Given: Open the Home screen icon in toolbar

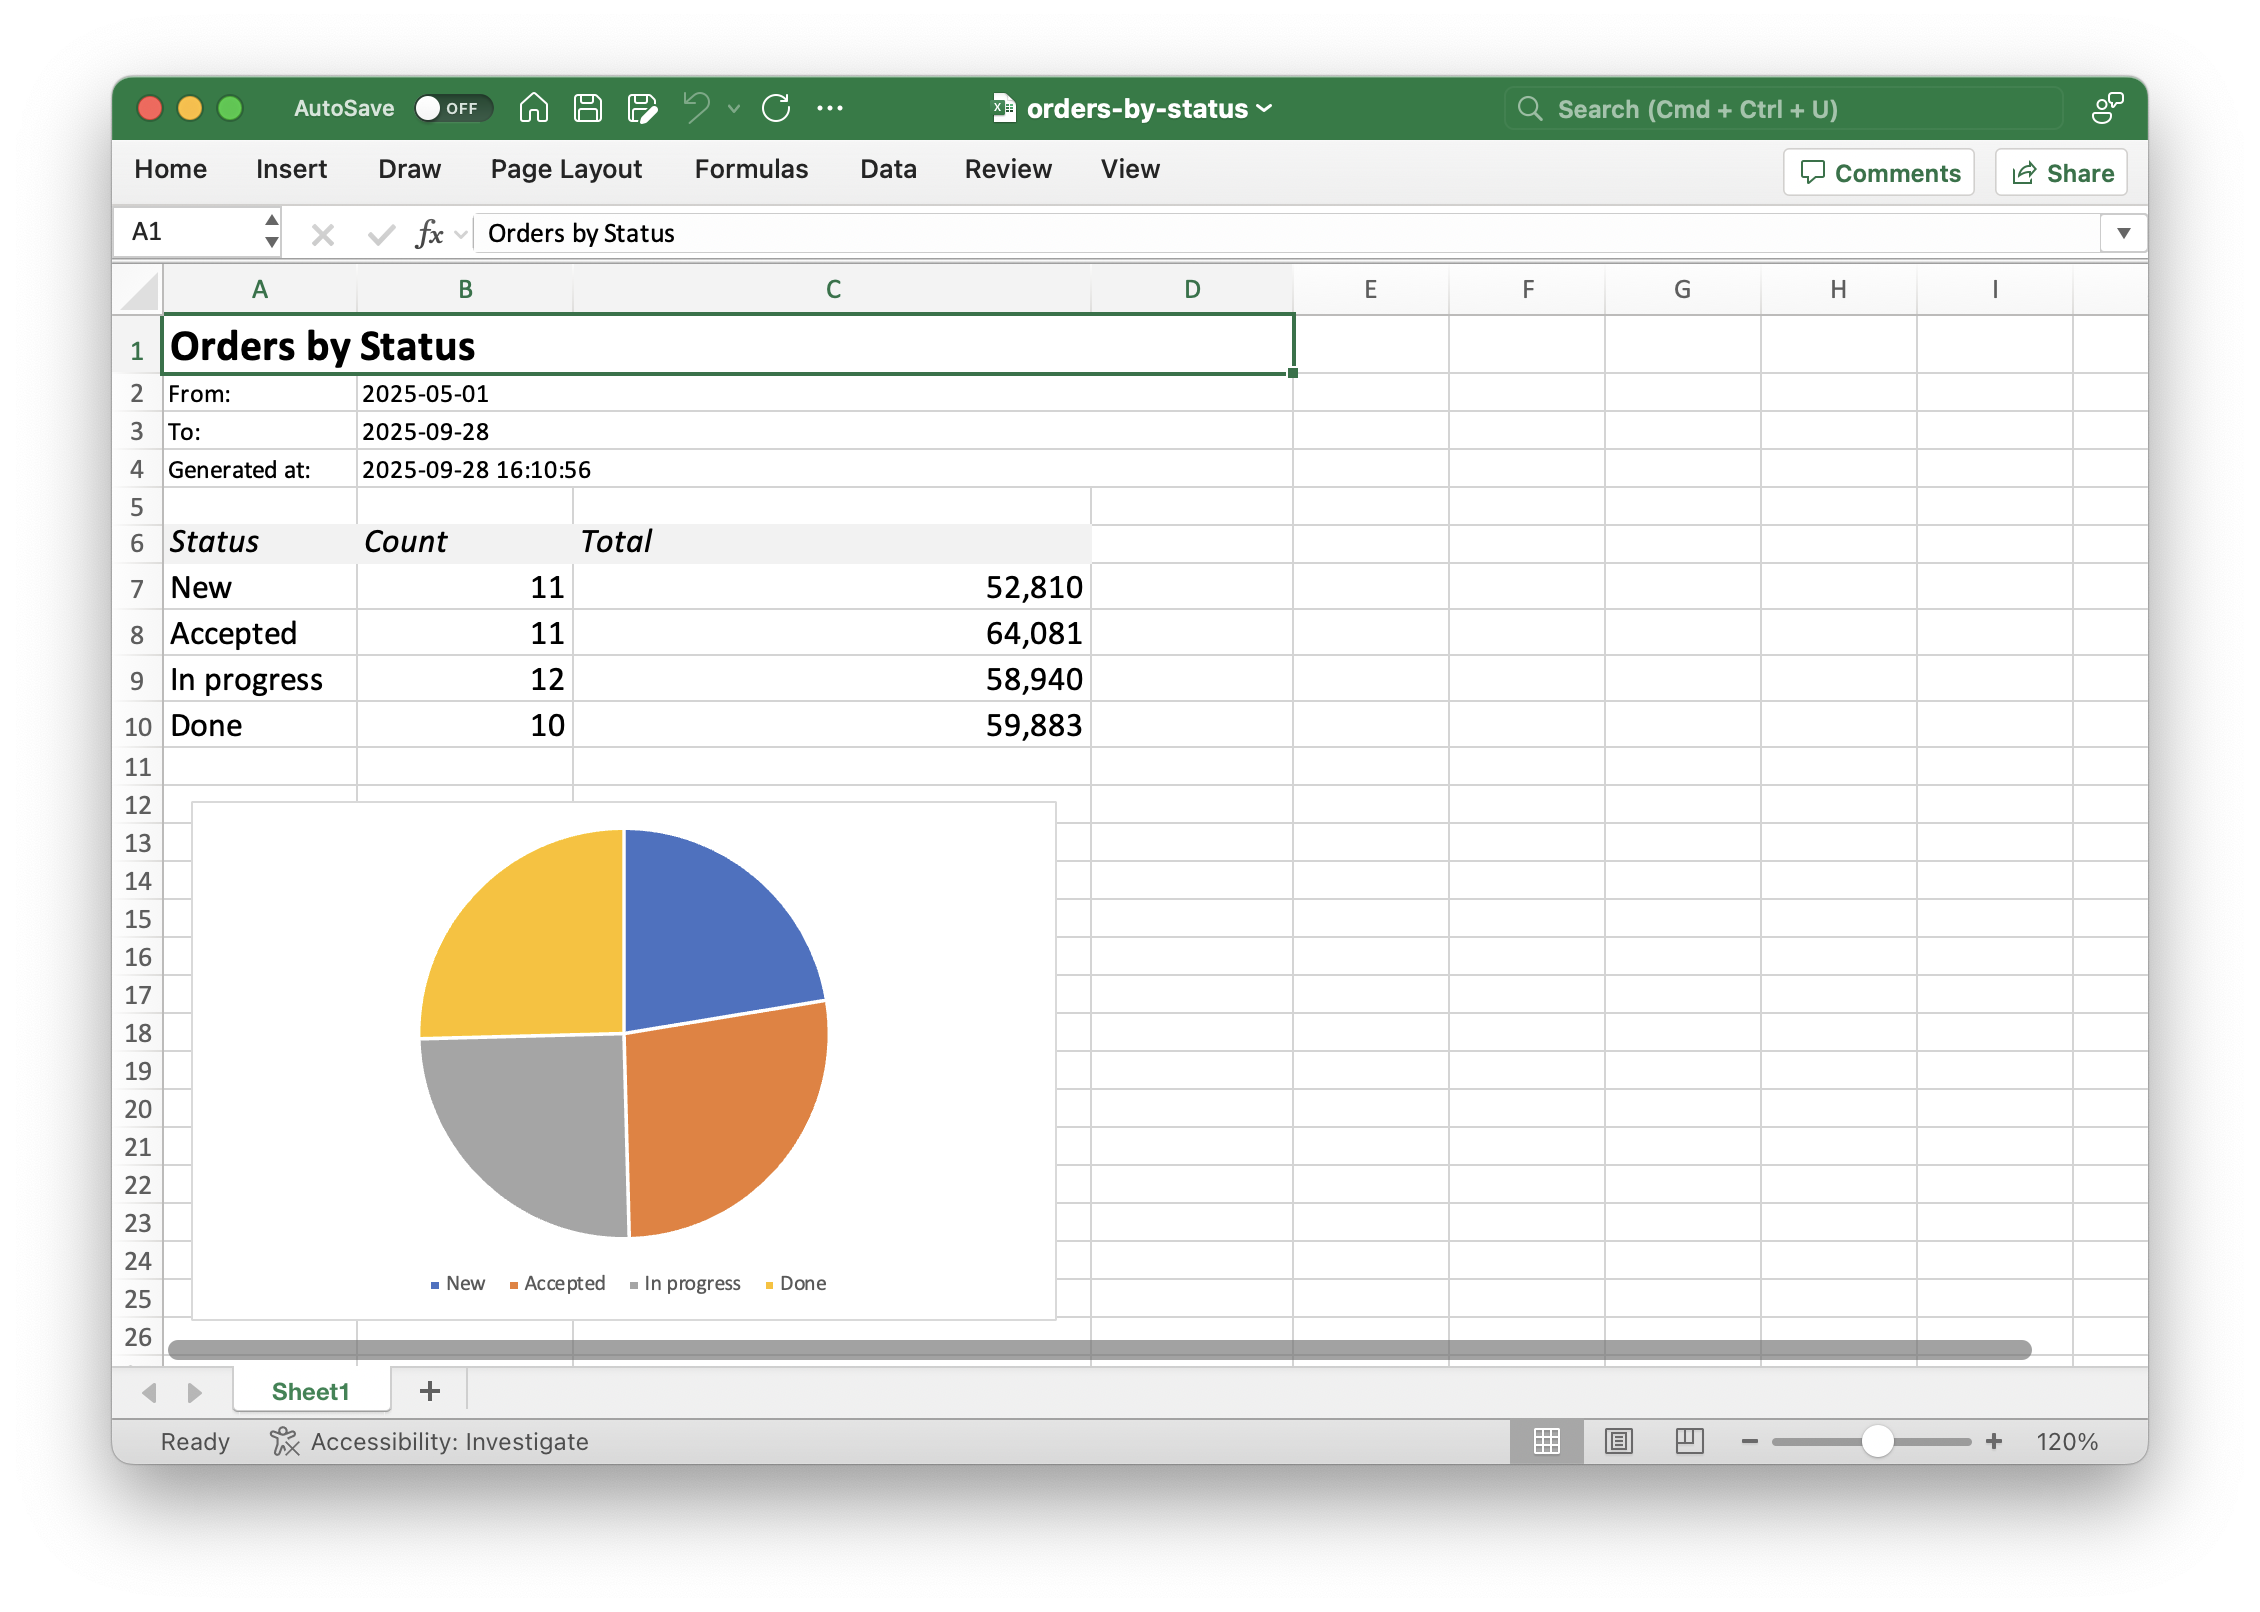Looking at the screenshot, I should (533, 108).
